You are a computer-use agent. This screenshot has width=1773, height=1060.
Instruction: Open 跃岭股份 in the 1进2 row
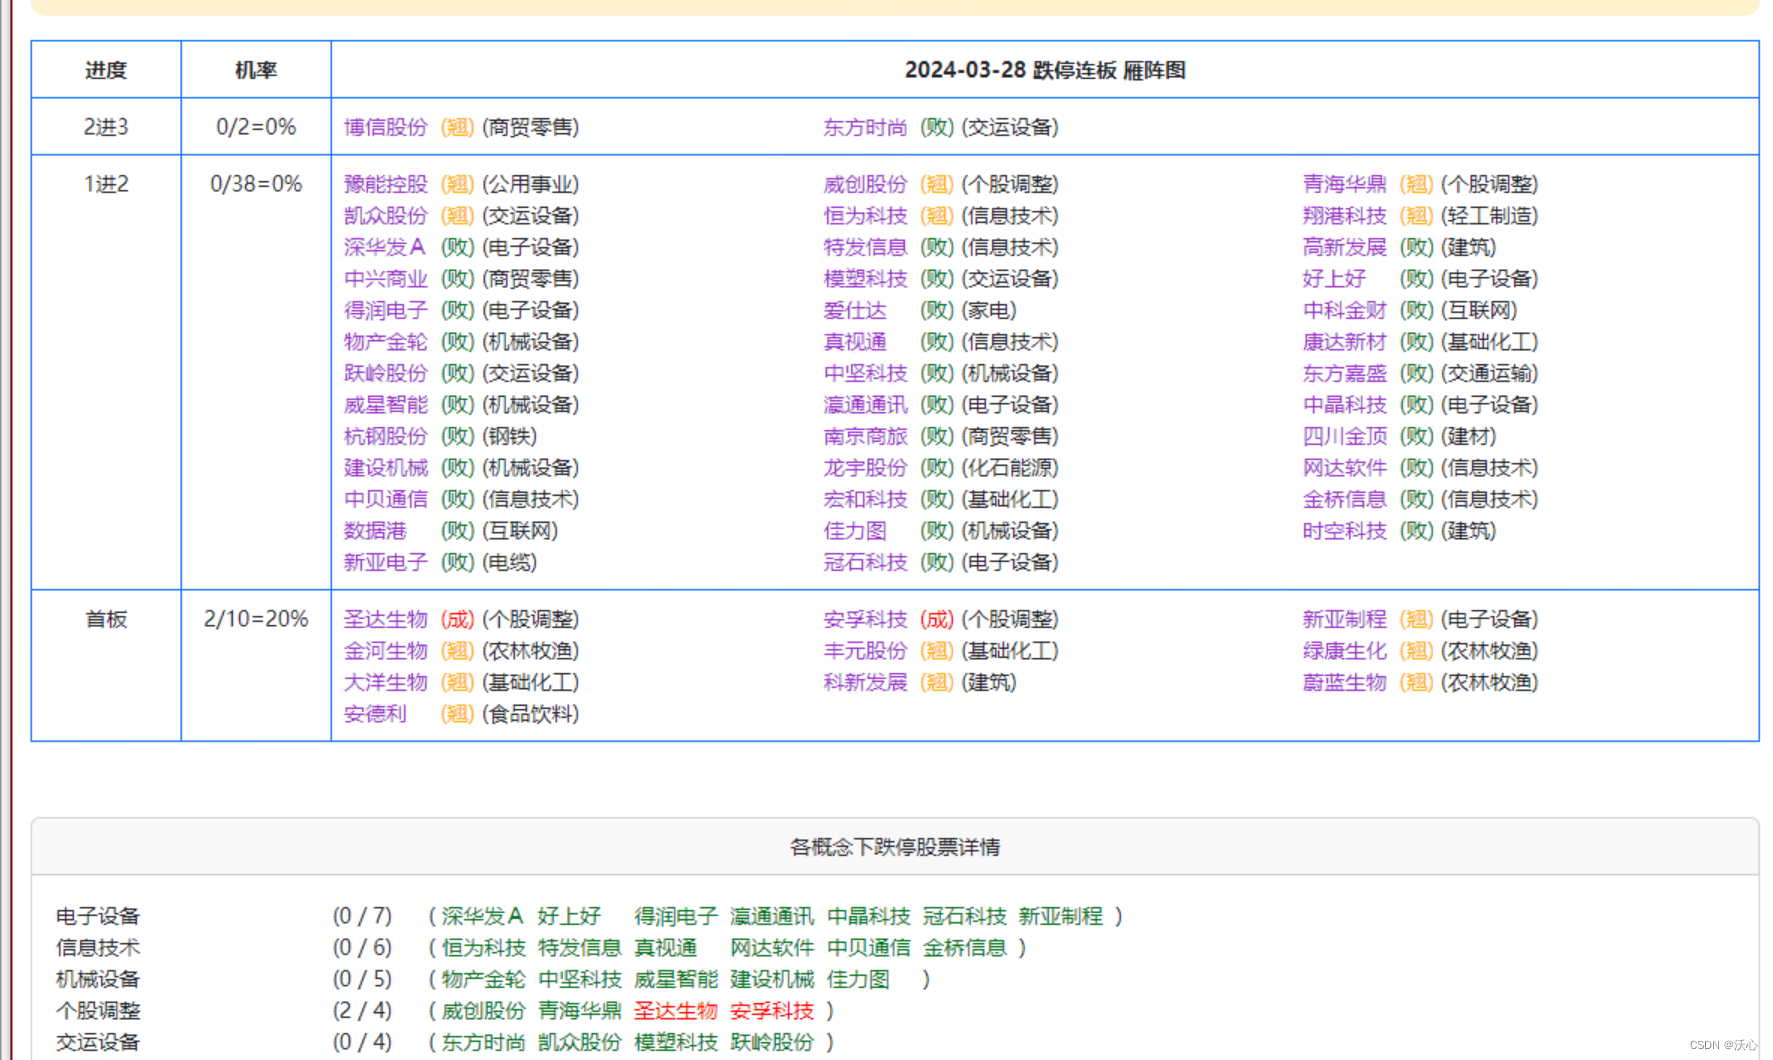tap(385, 373)
